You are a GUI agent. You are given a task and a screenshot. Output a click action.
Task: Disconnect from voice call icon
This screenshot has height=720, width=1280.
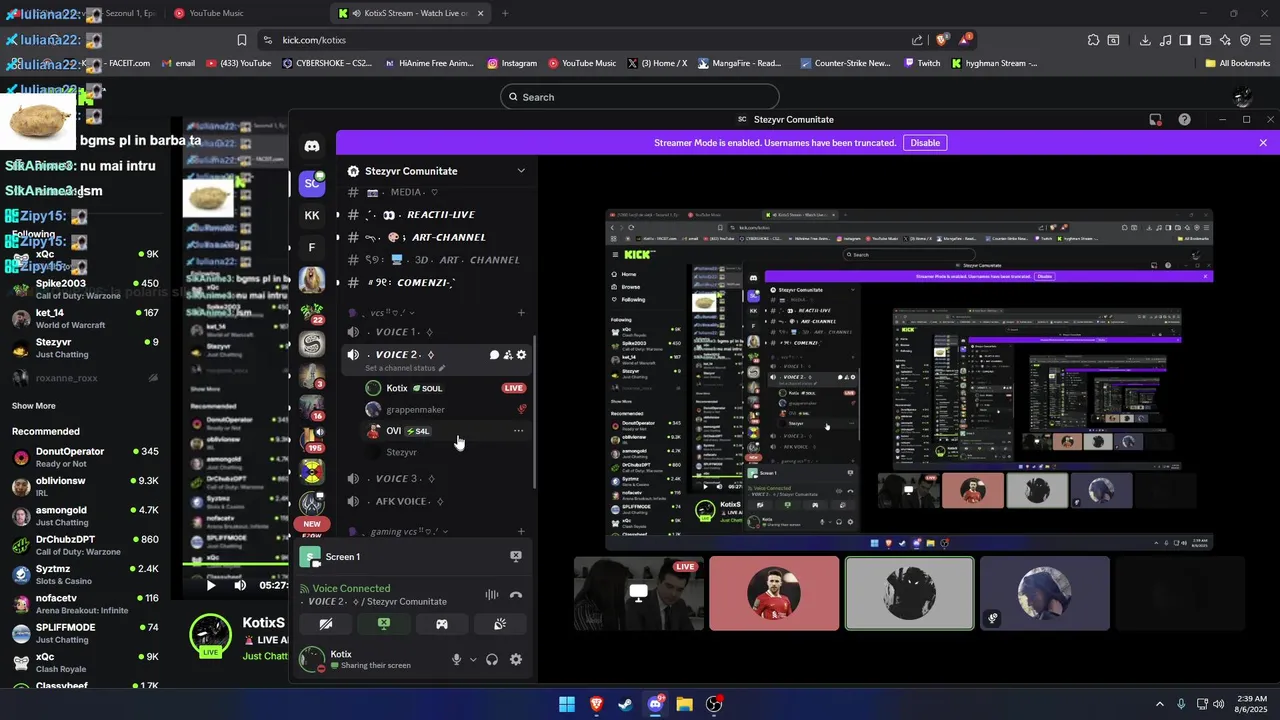click(516, 595)
